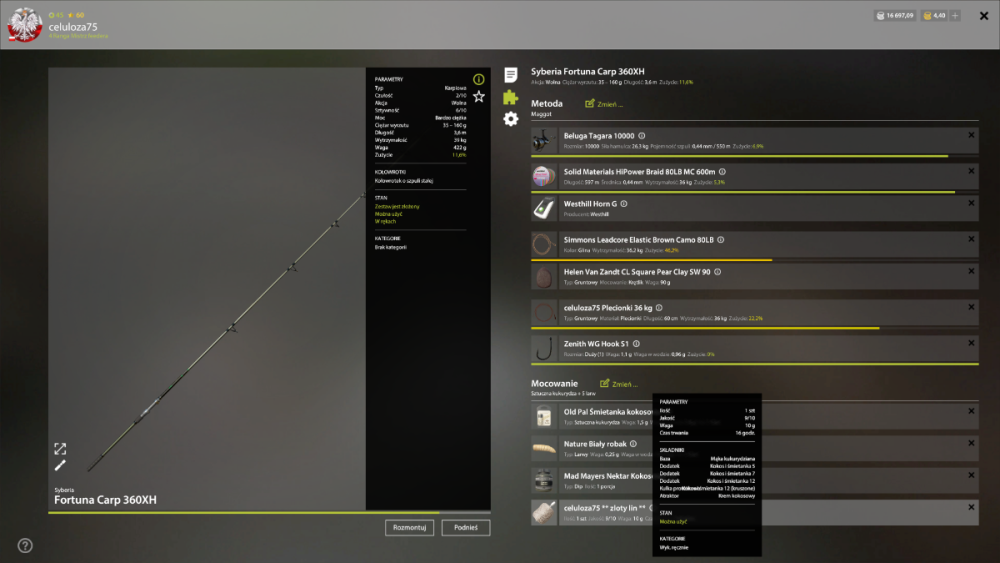Open the notes document icon
This screenshot has width=1000, height=563.
click(510, 75)
